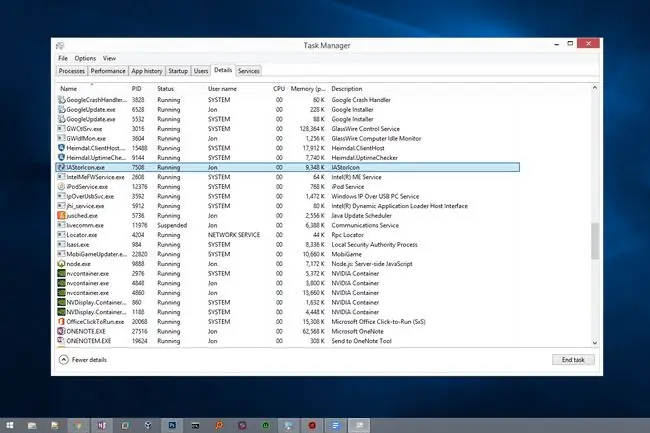Screen dimensions: 650x433
Task: Open the Options menu
Action: (85, 58)
